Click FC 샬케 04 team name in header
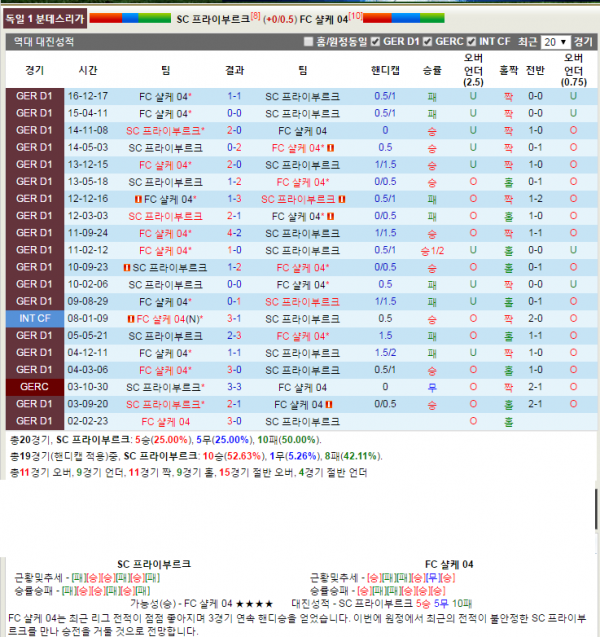The height and width of the screenshot is (637, 600). click(324, 19)
